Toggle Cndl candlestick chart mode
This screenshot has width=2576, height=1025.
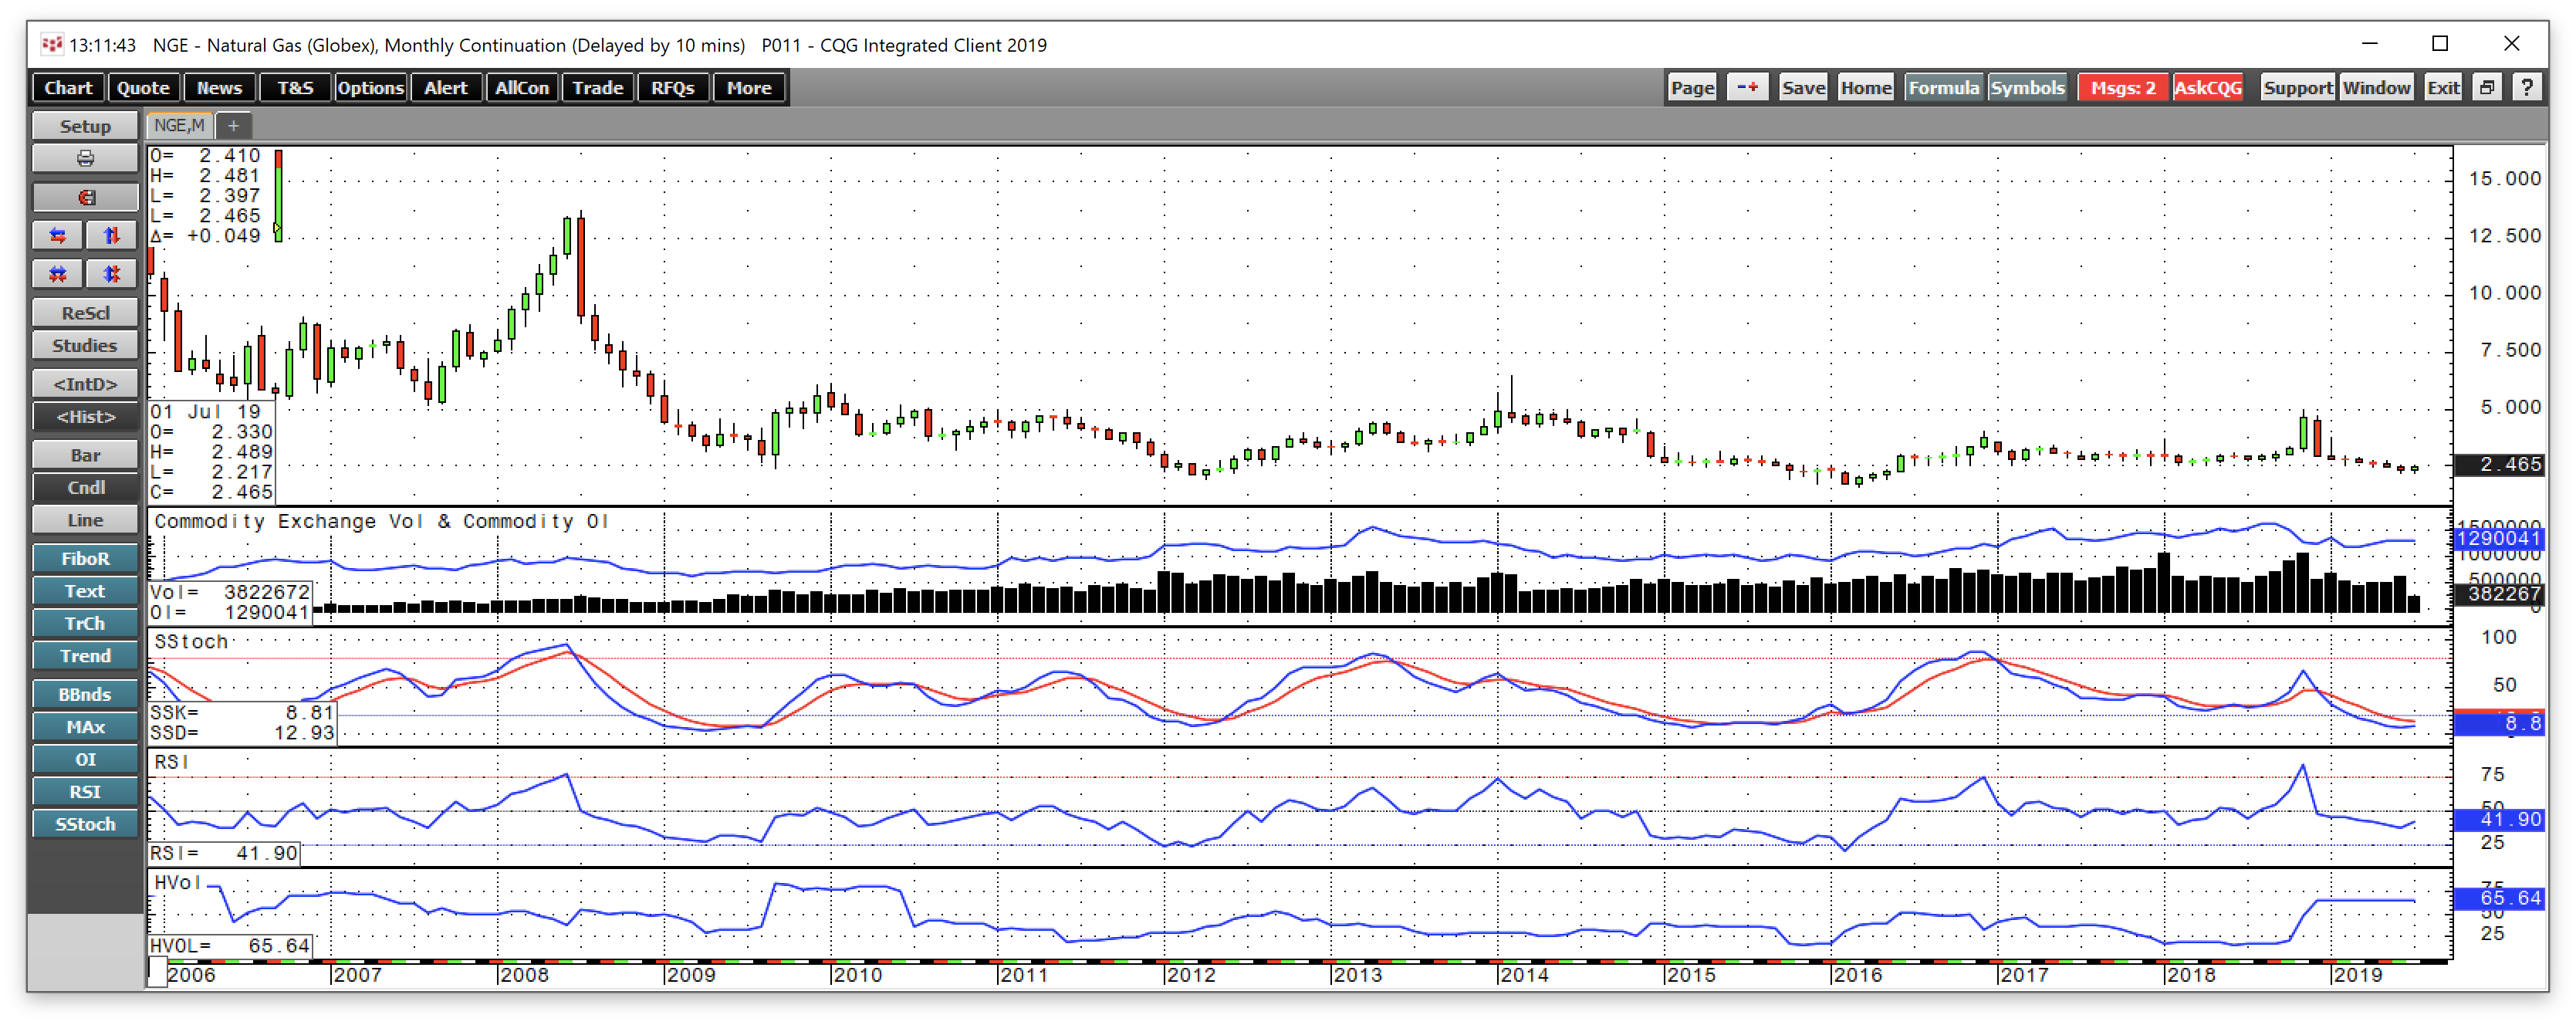pyautogui.click(x=85, y=487)
